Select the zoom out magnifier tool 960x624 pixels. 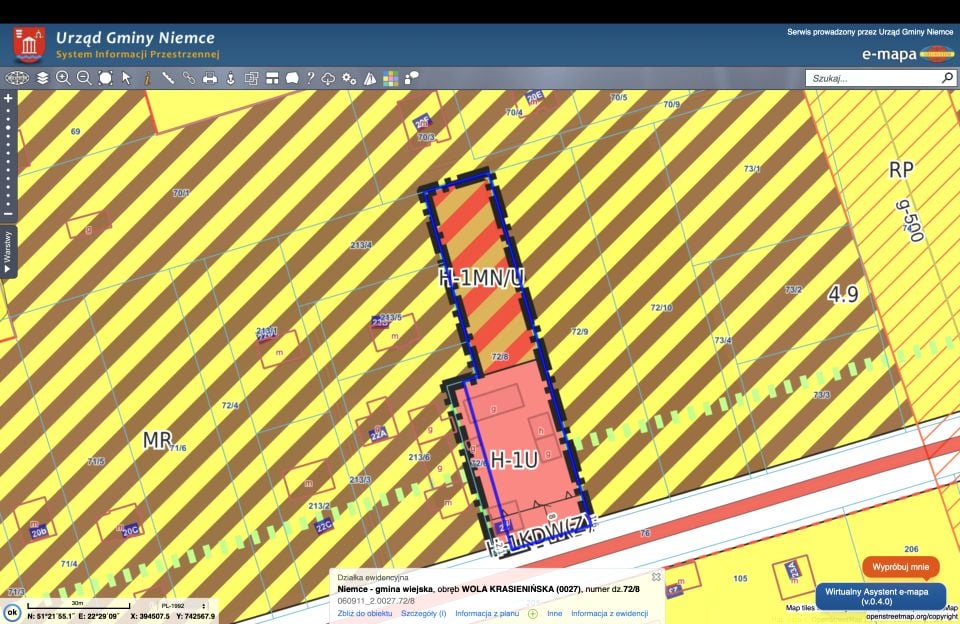(x=84, y=78)
